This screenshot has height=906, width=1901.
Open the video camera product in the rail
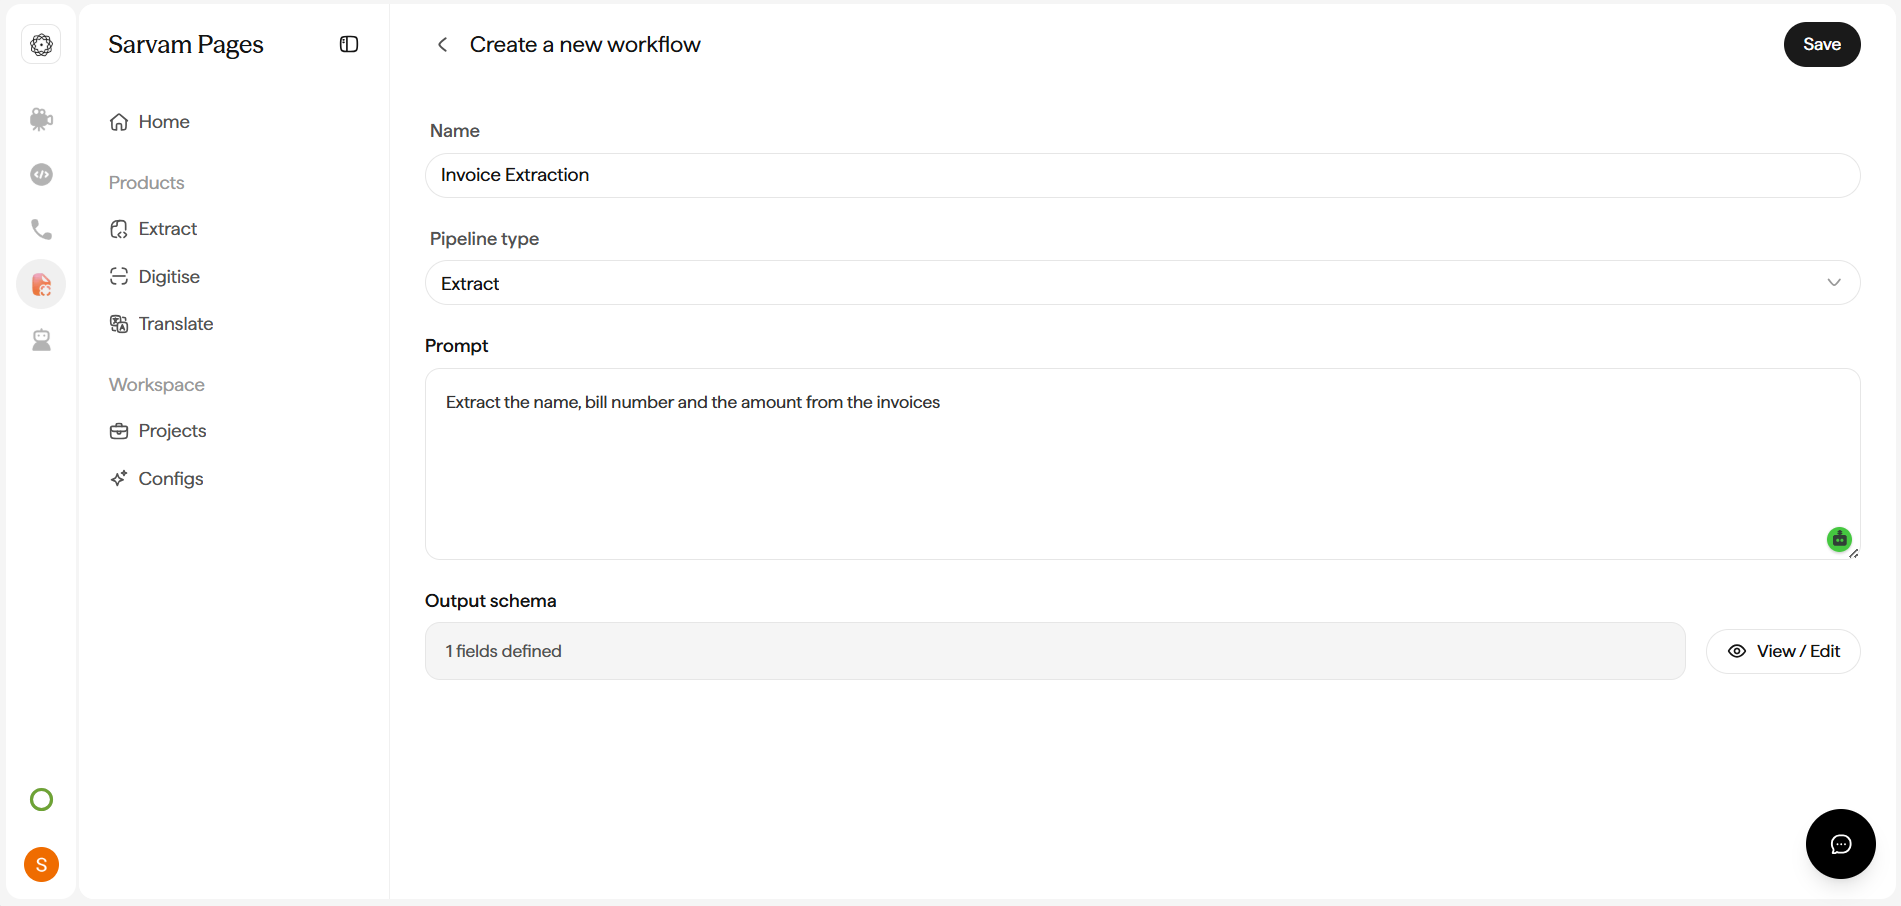click(41, 119)
